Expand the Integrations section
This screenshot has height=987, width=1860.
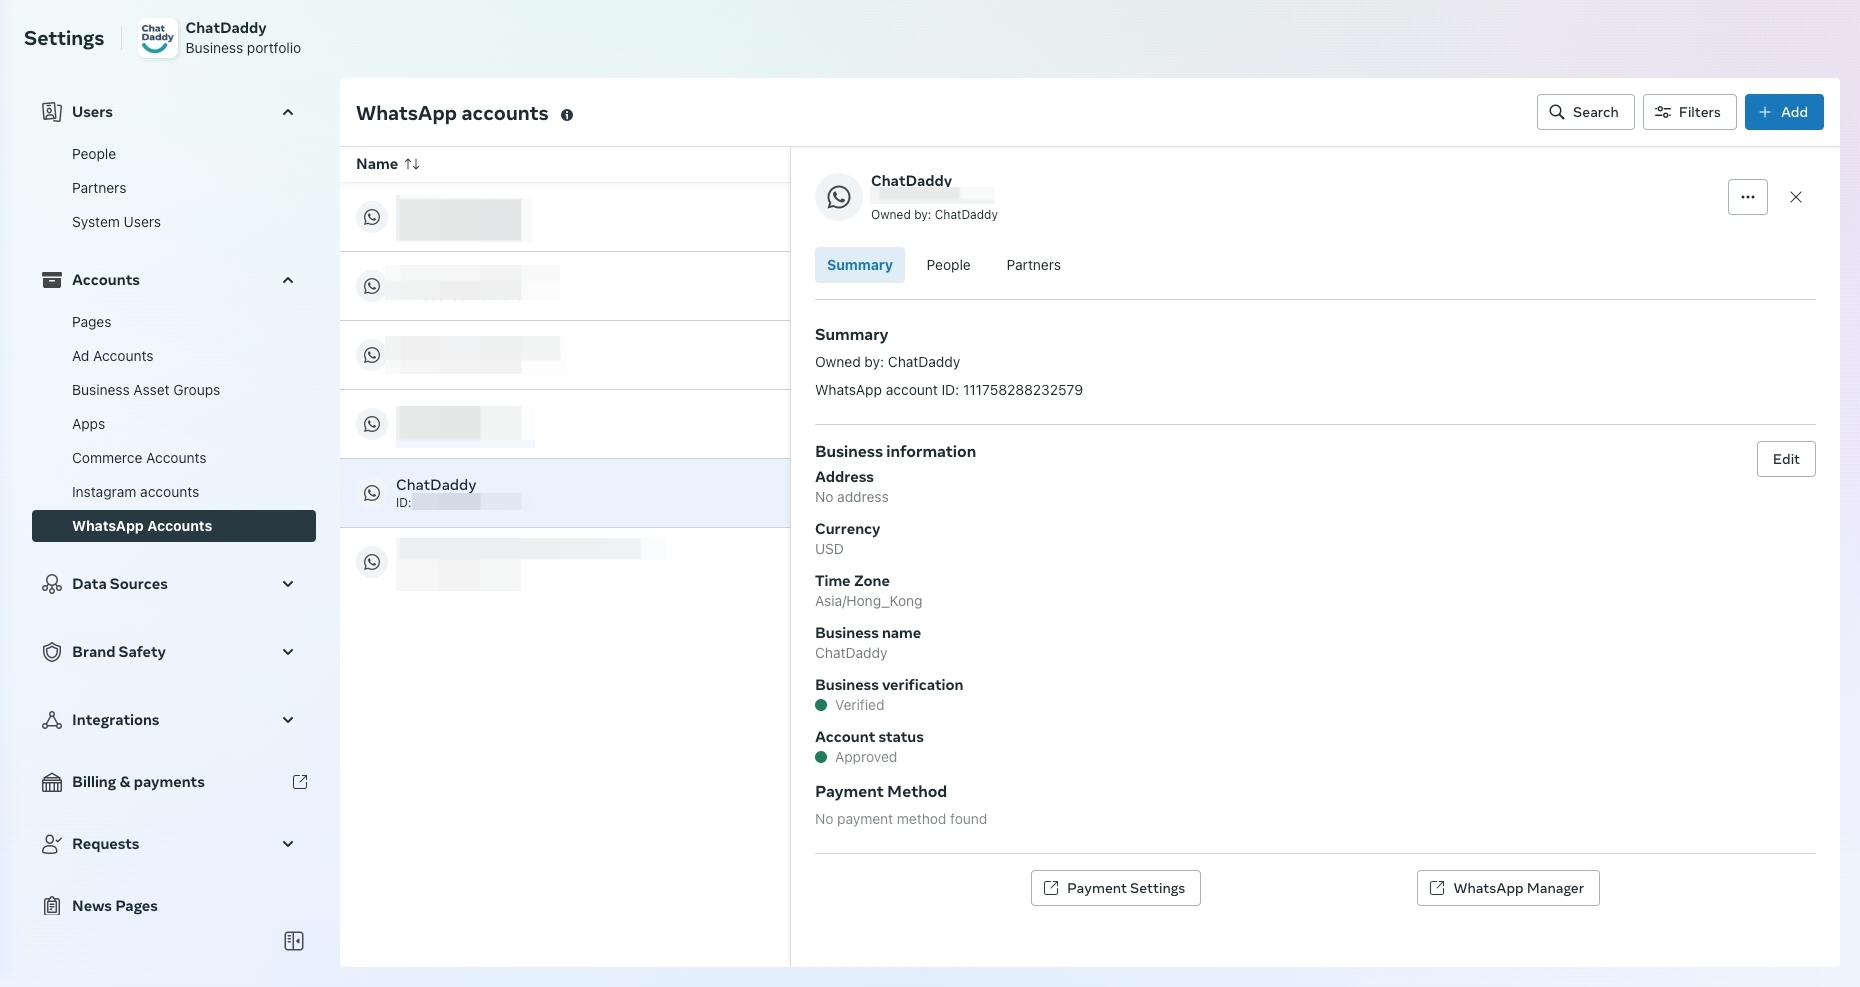(288, 720)
